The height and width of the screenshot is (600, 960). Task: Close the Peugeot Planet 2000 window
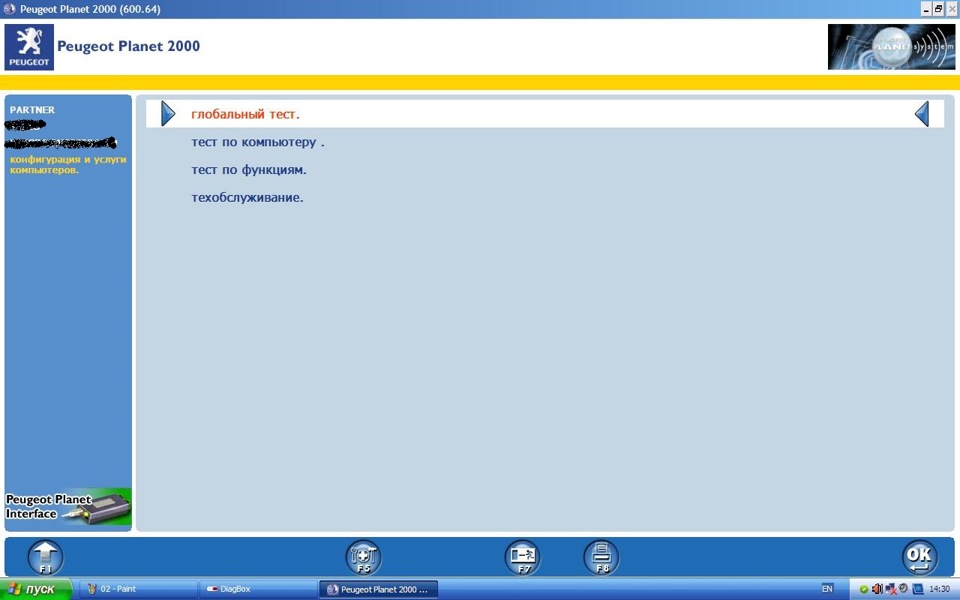(952, 9)
